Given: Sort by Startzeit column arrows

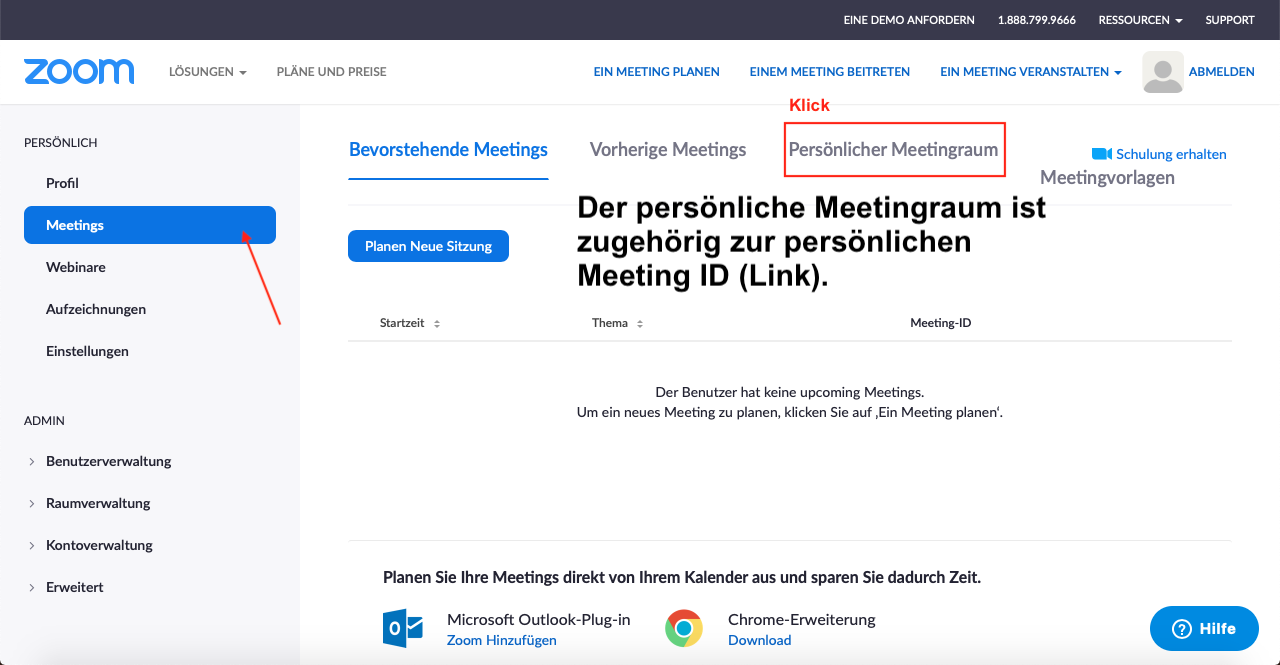Looking at the screenshot, I should (x=437, y=324).
